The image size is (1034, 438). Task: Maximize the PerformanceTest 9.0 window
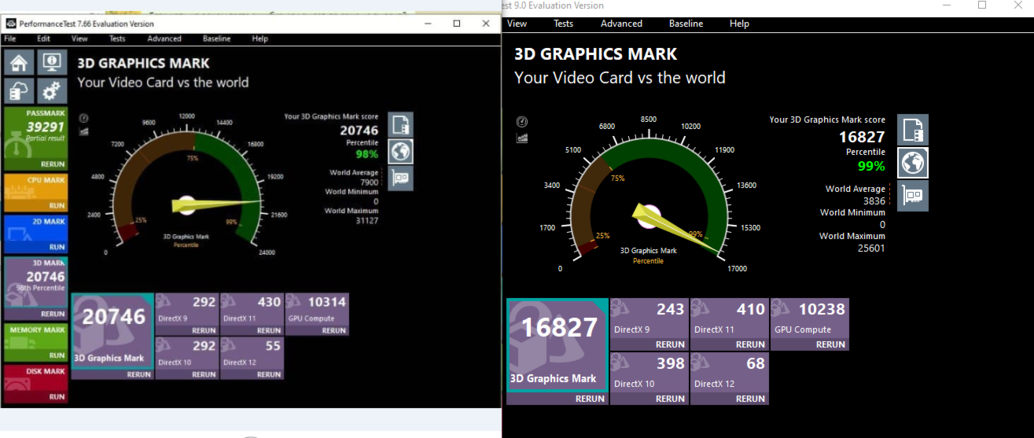[982, 5]
